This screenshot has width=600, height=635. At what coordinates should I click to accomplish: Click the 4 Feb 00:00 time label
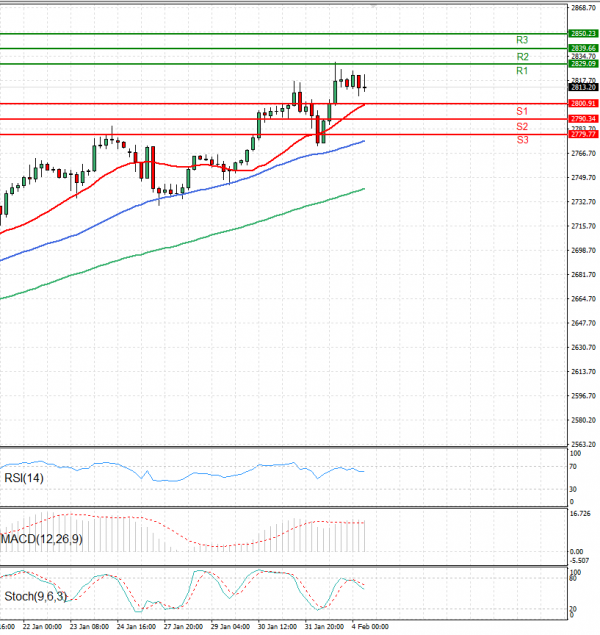pyautogui.click(x=370, y=626)
